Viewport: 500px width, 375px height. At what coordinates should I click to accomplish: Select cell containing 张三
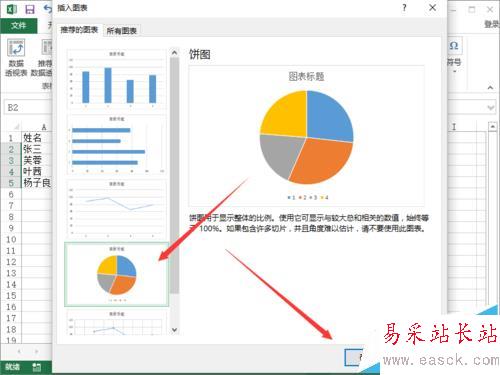37,149
